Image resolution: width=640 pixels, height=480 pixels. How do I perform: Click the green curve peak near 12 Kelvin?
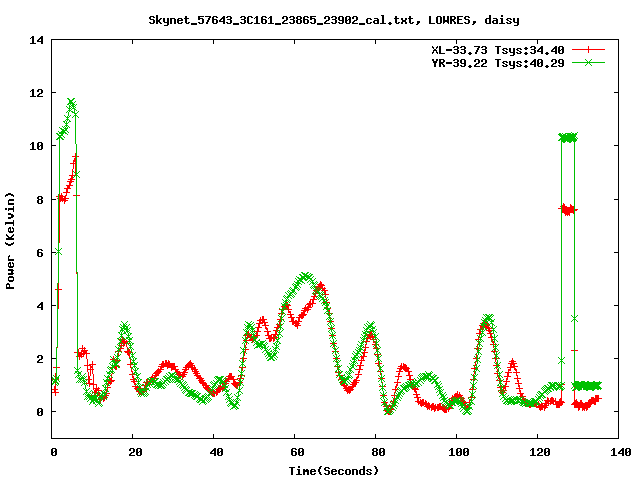(x=71, y=102)
